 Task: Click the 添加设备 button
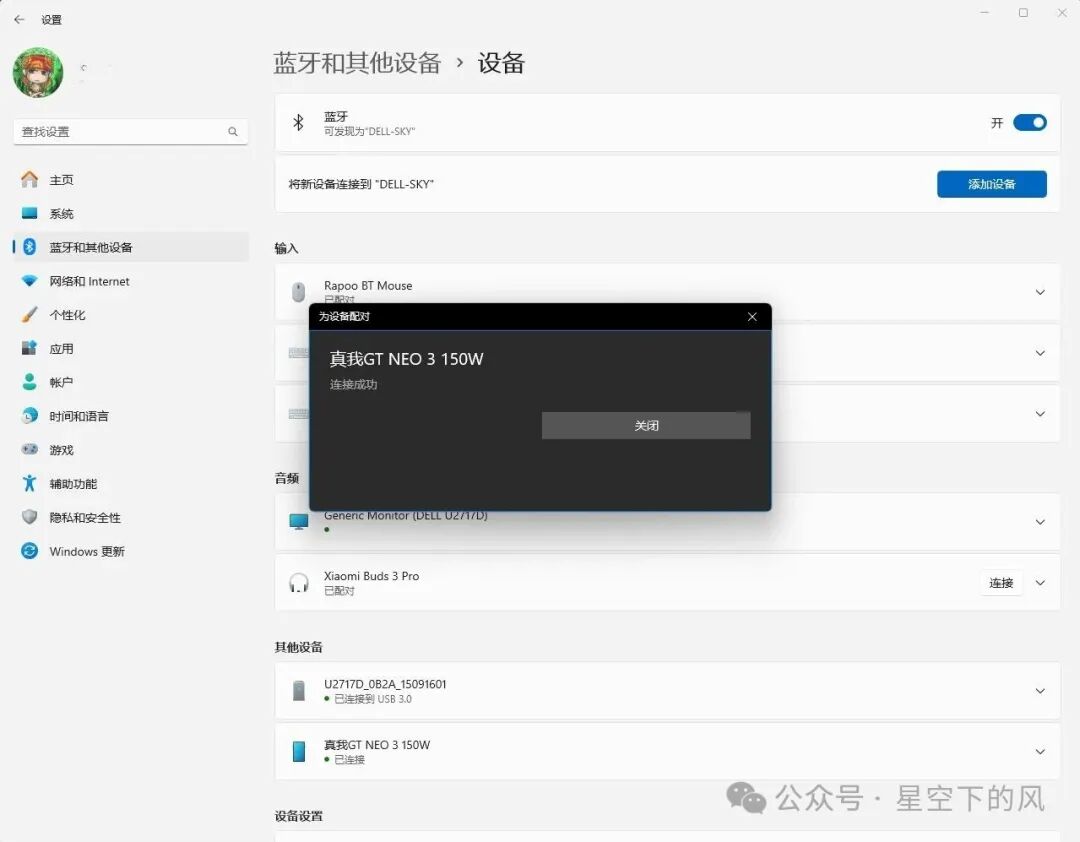click(x=992, y=184)
